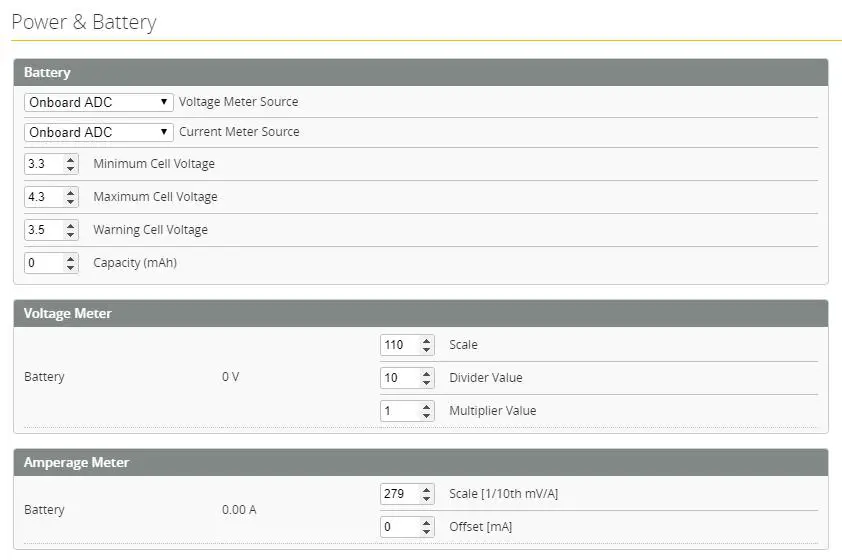Increase voltage Scale with up arrow
842x560 pixels.
427,341
